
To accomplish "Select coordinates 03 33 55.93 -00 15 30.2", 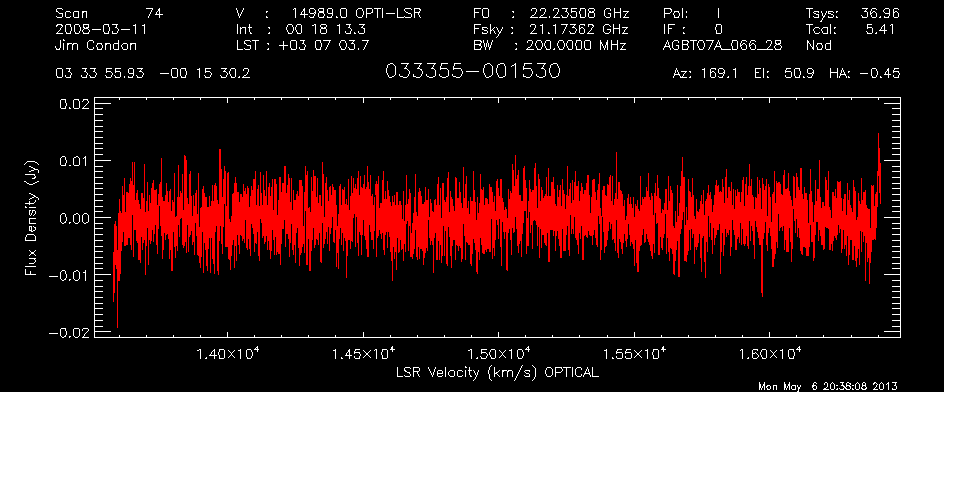I will coord(153,74).
